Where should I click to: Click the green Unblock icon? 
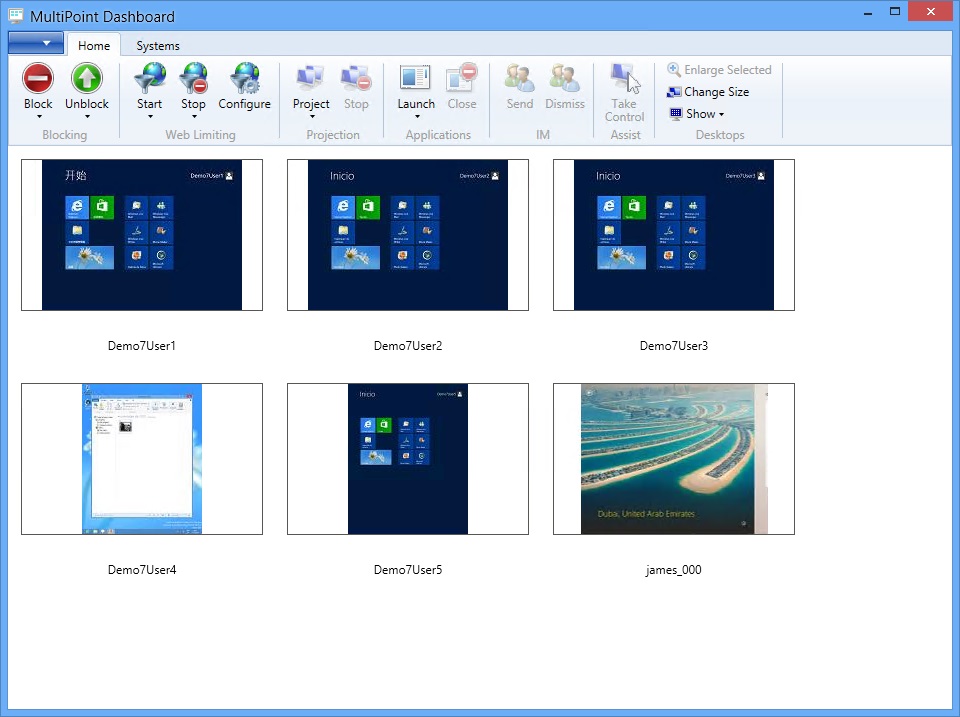86,78
